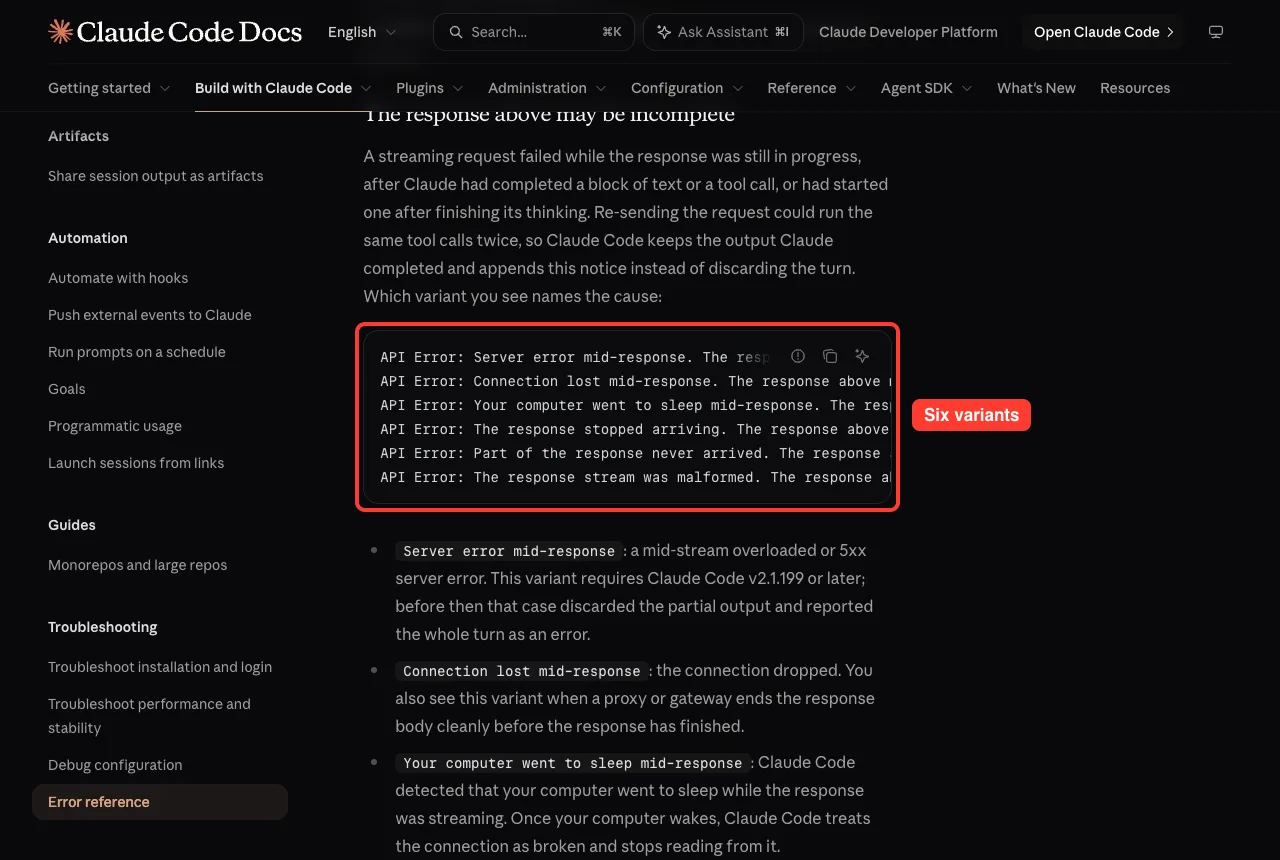The width and height of the screenshot is (1280, 860).
Task: Open the Goals sidebar page
Action: pyautogui.click(x=67, y=389)
